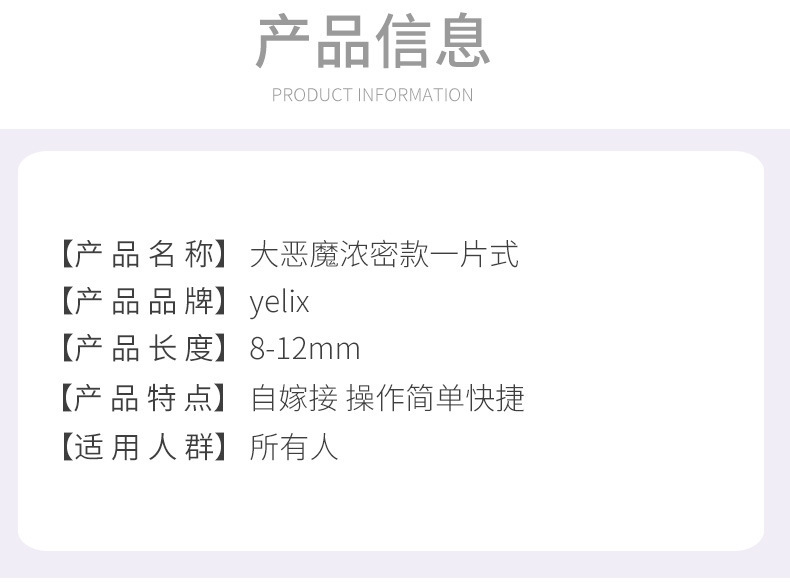Click the 所有人 audience text

294,446
